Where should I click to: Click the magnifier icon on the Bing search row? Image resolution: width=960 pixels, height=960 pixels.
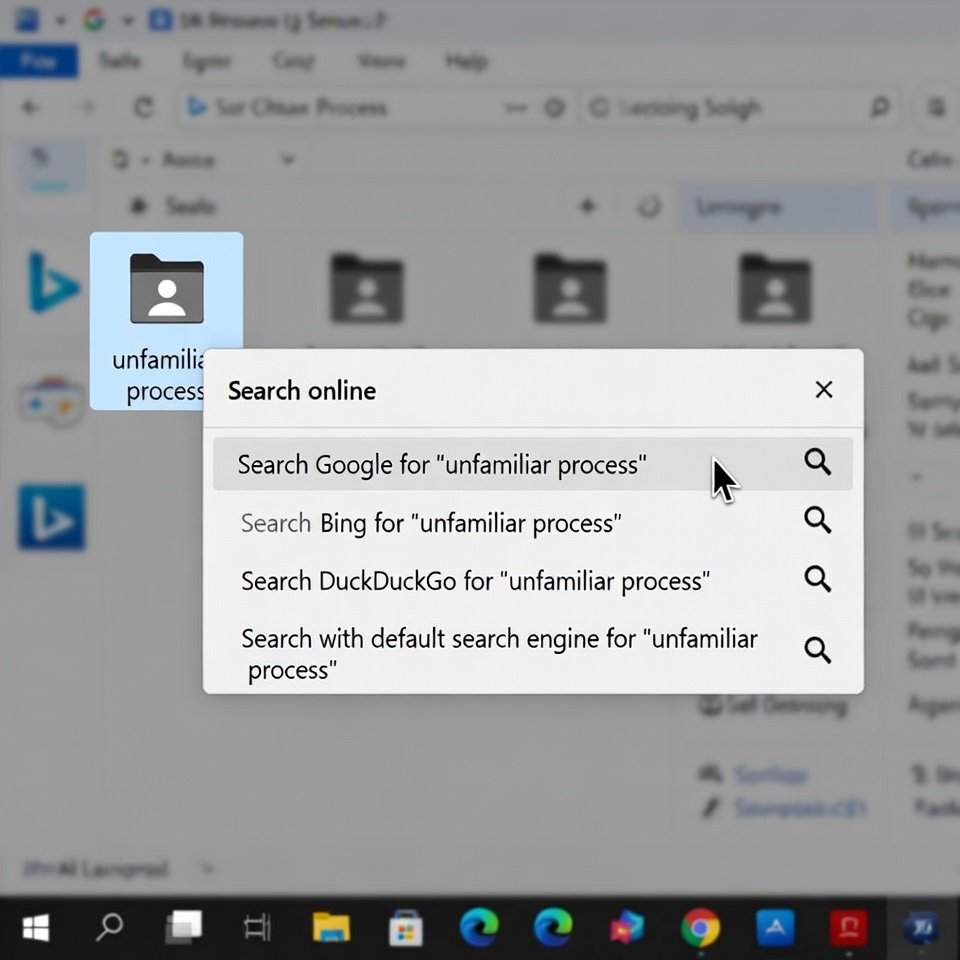click(x=817, y=520)
